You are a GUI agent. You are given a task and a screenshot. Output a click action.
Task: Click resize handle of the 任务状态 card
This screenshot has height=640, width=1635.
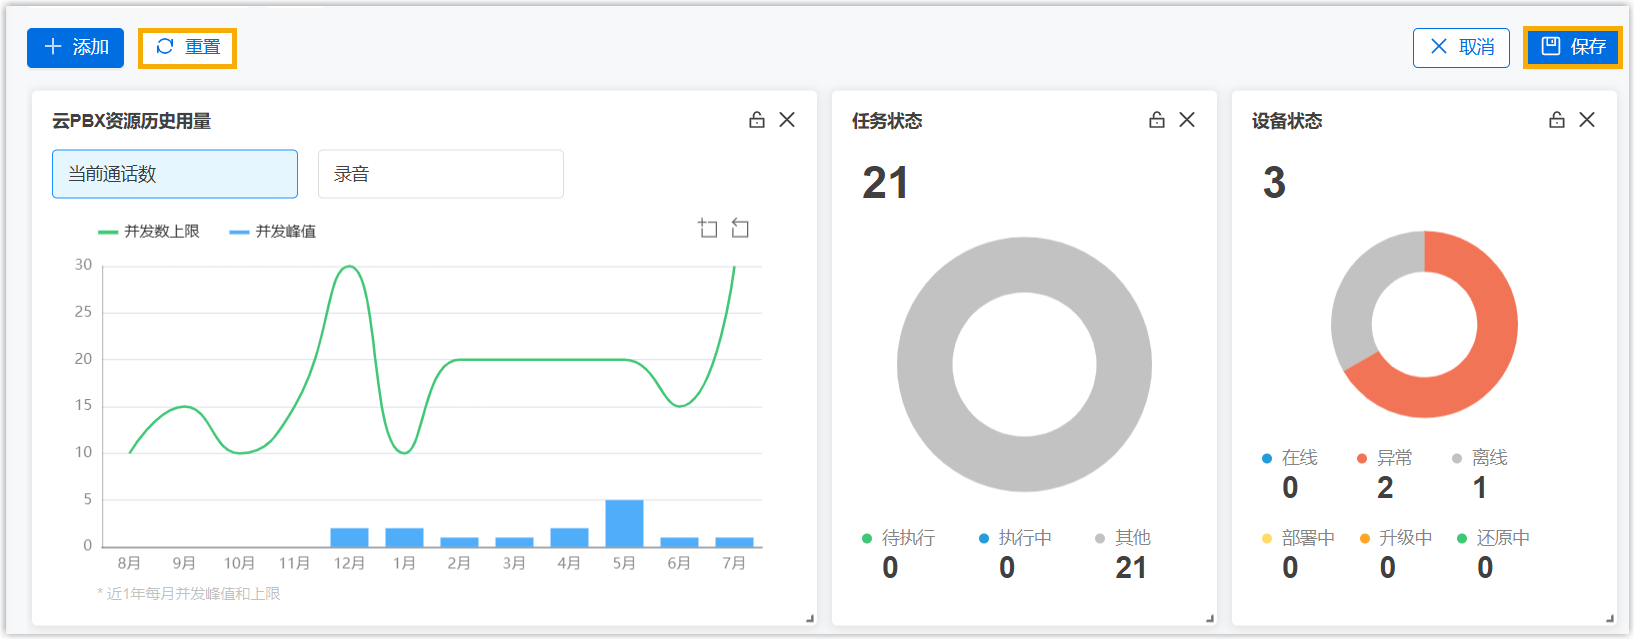pos(1209,619)
